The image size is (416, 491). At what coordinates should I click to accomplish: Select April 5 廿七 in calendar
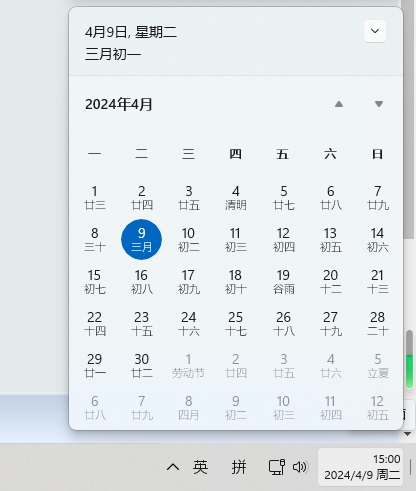coord(283,198)
